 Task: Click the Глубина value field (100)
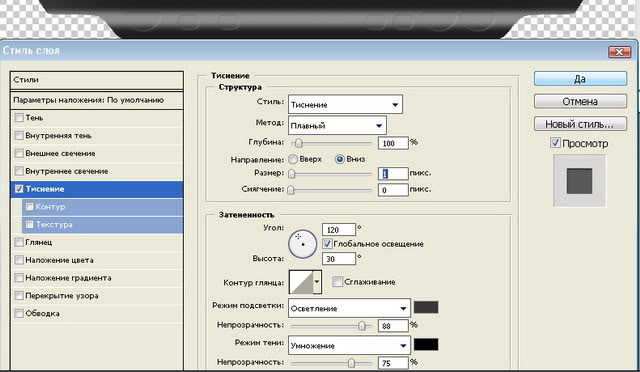[x=393, y=143]
